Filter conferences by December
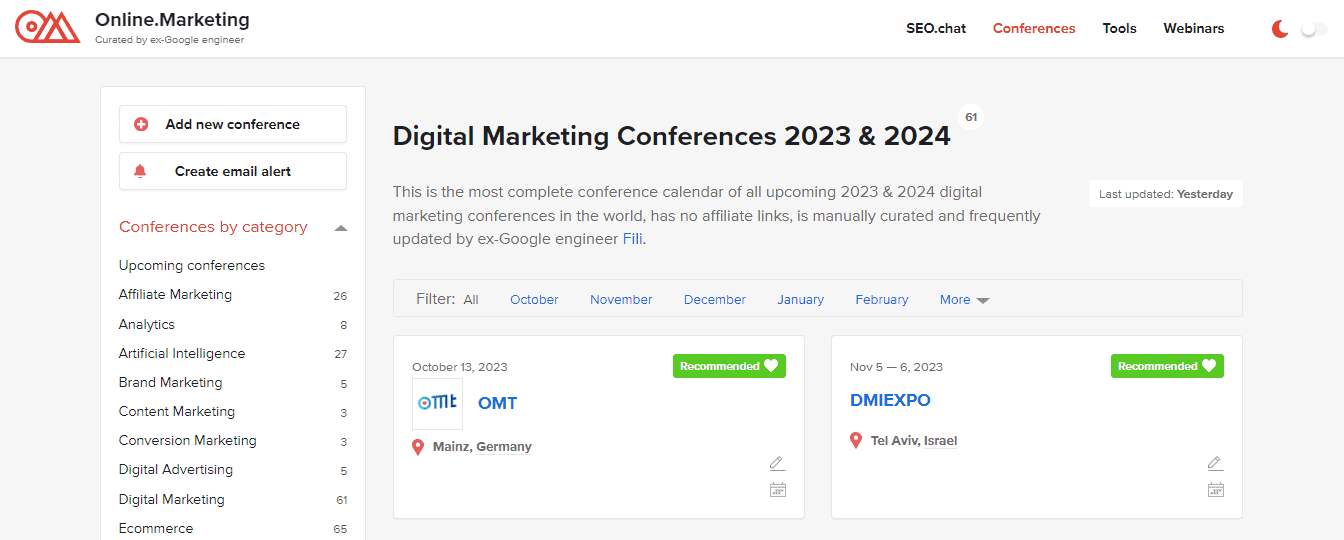Viewport: 1344px width, 540px height. (x=715, y=300)
